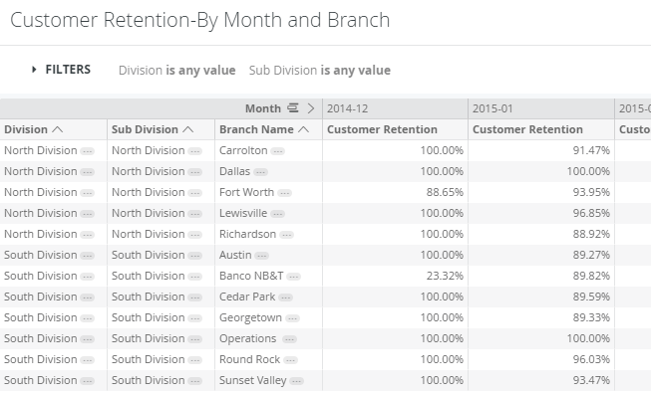Click the Georgetown branch name
Image resolution: width=651 pixels, height=397 pixels.
pos(250,318)
